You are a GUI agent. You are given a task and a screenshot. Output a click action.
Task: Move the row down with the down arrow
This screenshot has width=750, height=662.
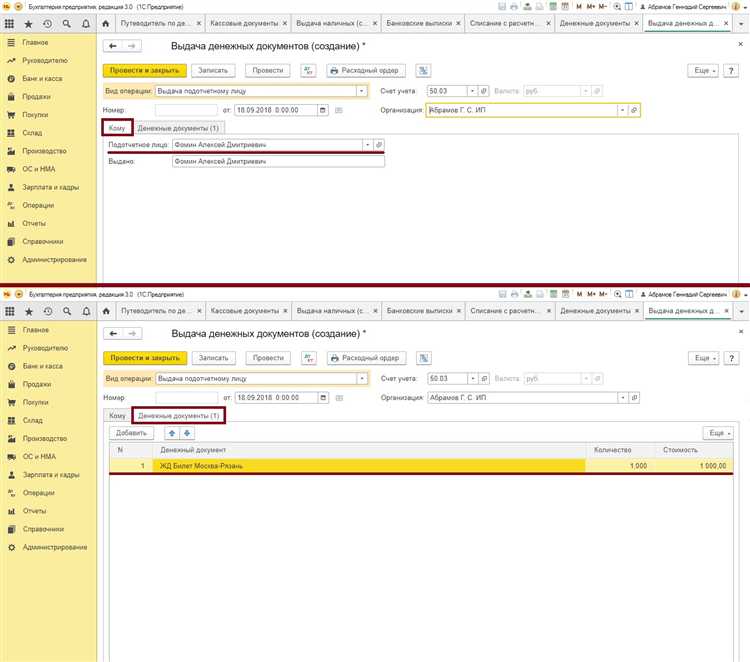pos(186,433)
